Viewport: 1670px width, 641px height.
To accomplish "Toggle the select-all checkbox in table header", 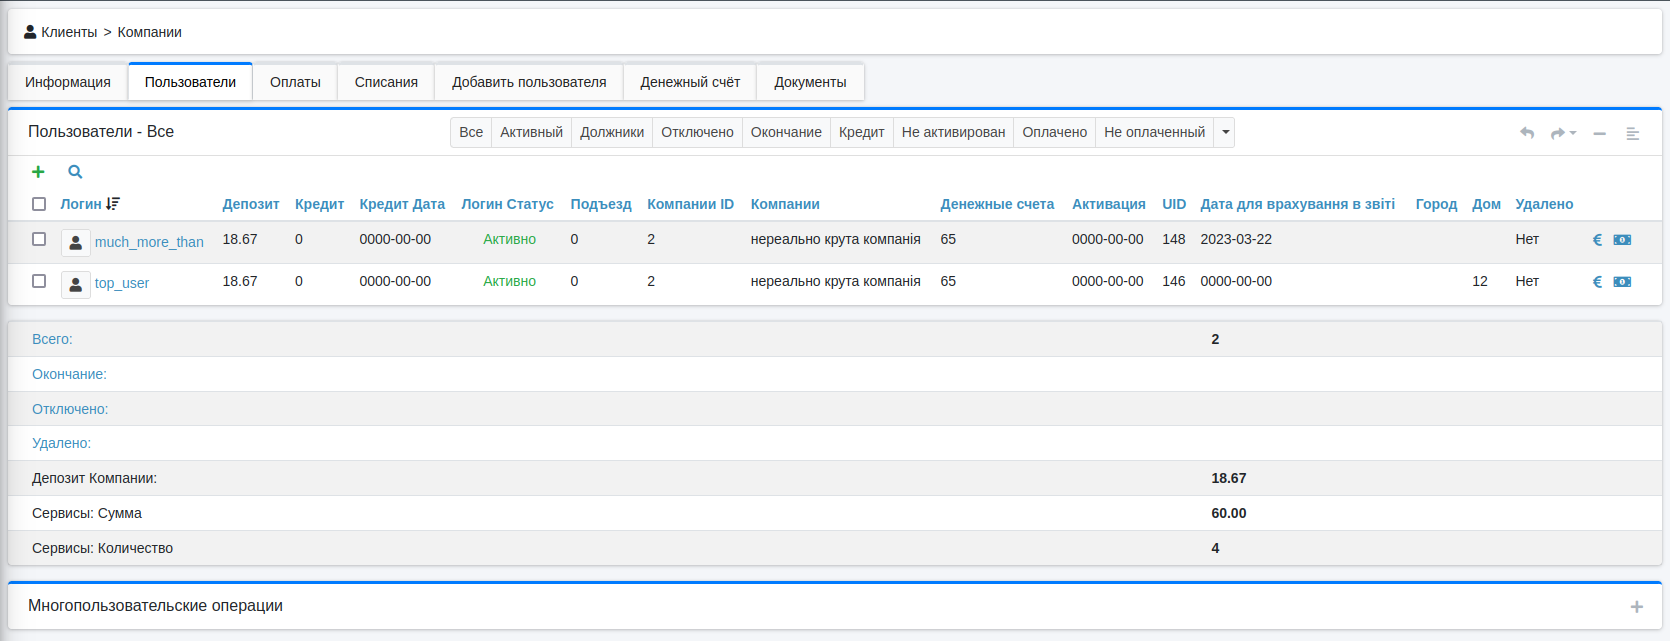I will 39,204.
